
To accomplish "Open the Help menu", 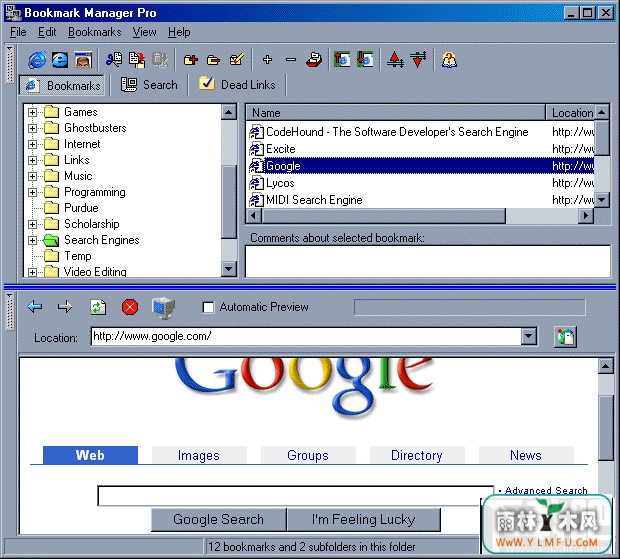I will click(179, 32).
